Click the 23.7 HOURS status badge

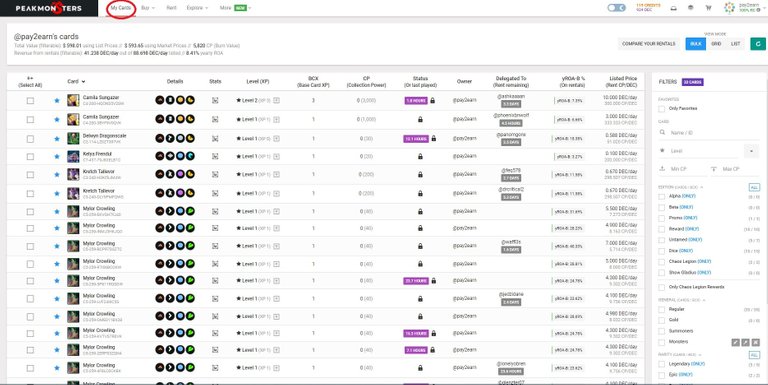416,281
